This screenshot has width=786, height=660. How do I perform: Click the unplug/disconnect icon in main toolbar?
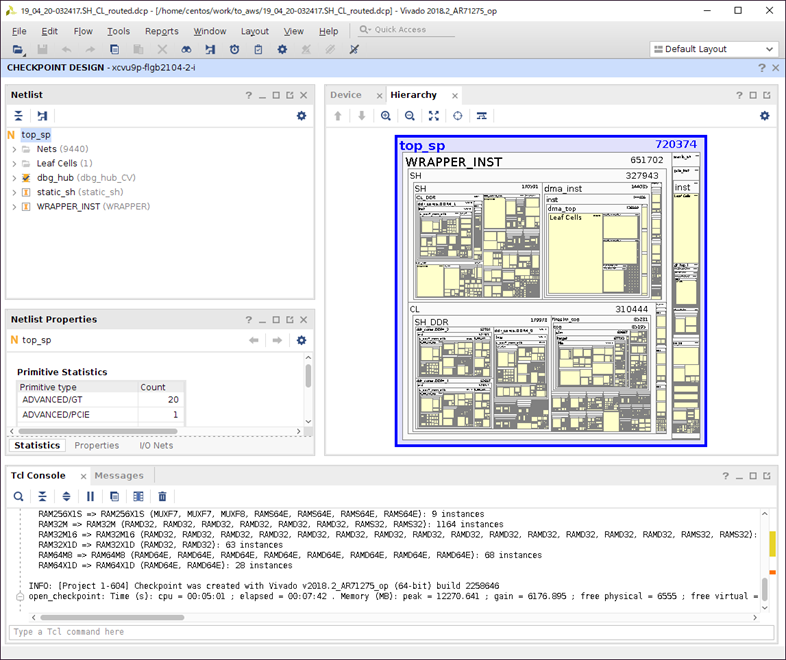click(354, 49)
